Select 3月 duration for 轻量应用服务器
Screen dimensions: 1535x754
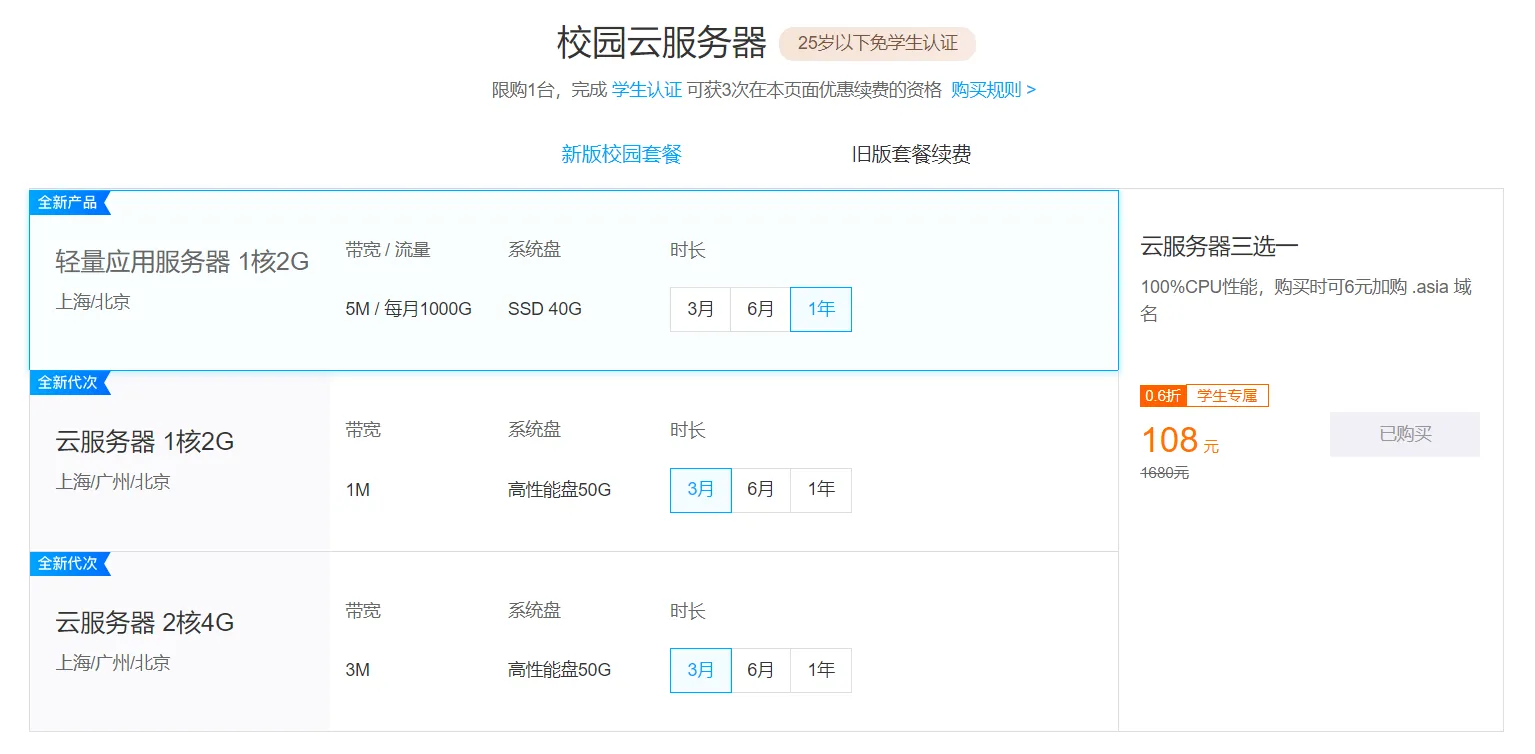[x=700, y=309]
